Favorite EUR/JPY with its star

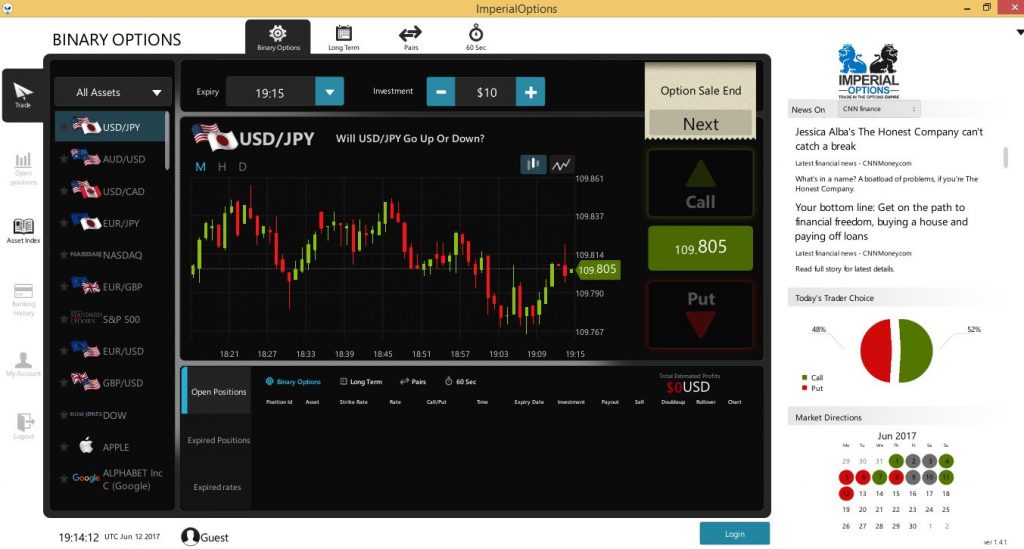(x=64, y=223)
